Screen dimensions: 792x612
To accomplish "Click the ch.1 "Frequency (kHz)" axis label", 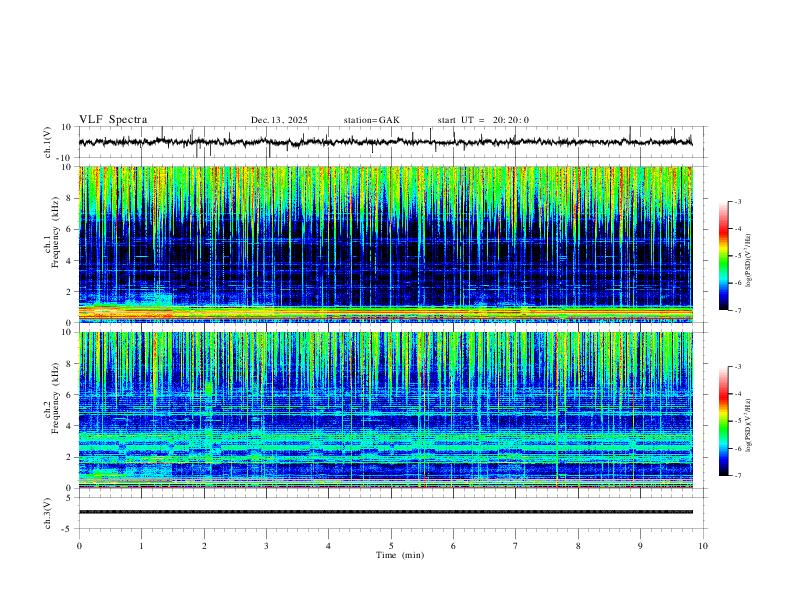I will [x=56, y=232].
